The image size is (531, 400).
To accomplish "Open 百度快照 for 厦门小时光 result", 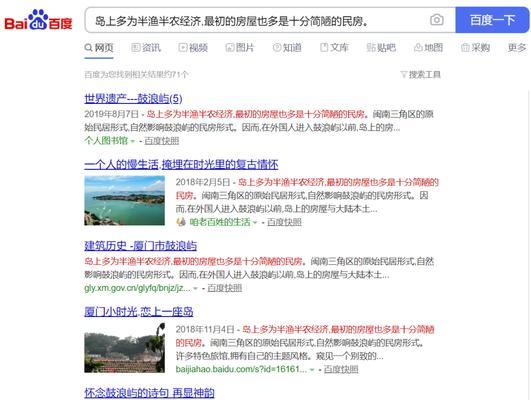I will [341, 369].
